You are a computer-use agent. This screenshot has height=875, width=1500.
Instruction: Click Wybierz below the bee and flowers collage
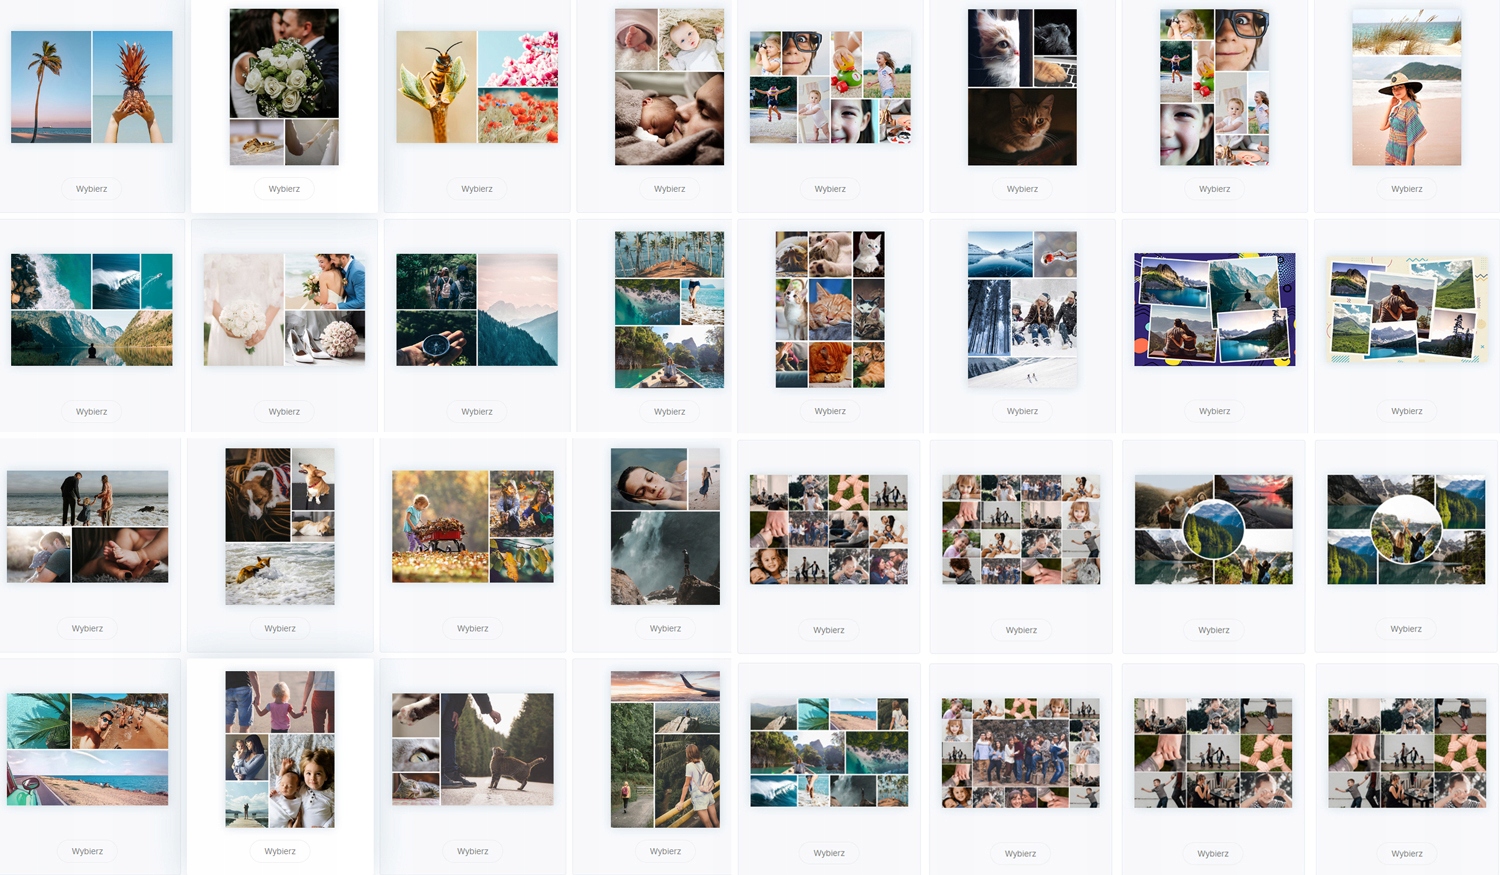point(477,189)
